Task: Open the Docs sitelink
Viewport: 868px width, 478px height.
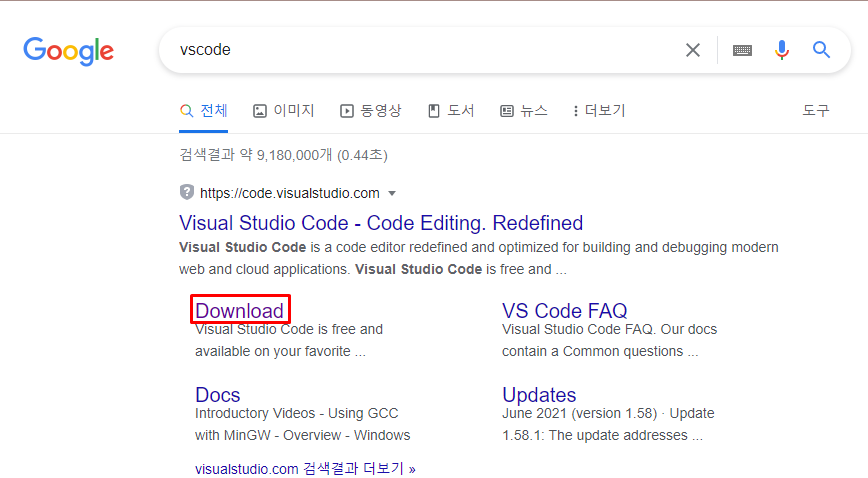Action: (218, 394)
